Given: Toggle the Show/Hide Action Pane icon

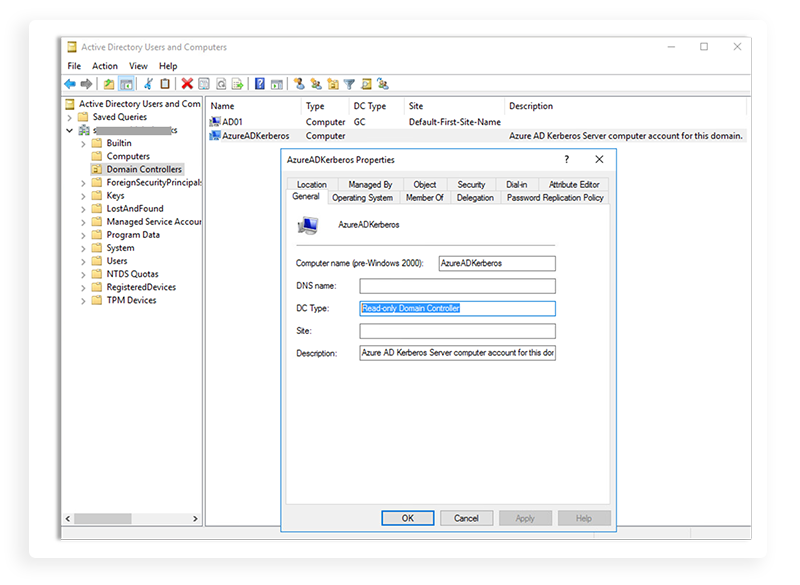Looking at the screenshot, I should coord(277,84).
